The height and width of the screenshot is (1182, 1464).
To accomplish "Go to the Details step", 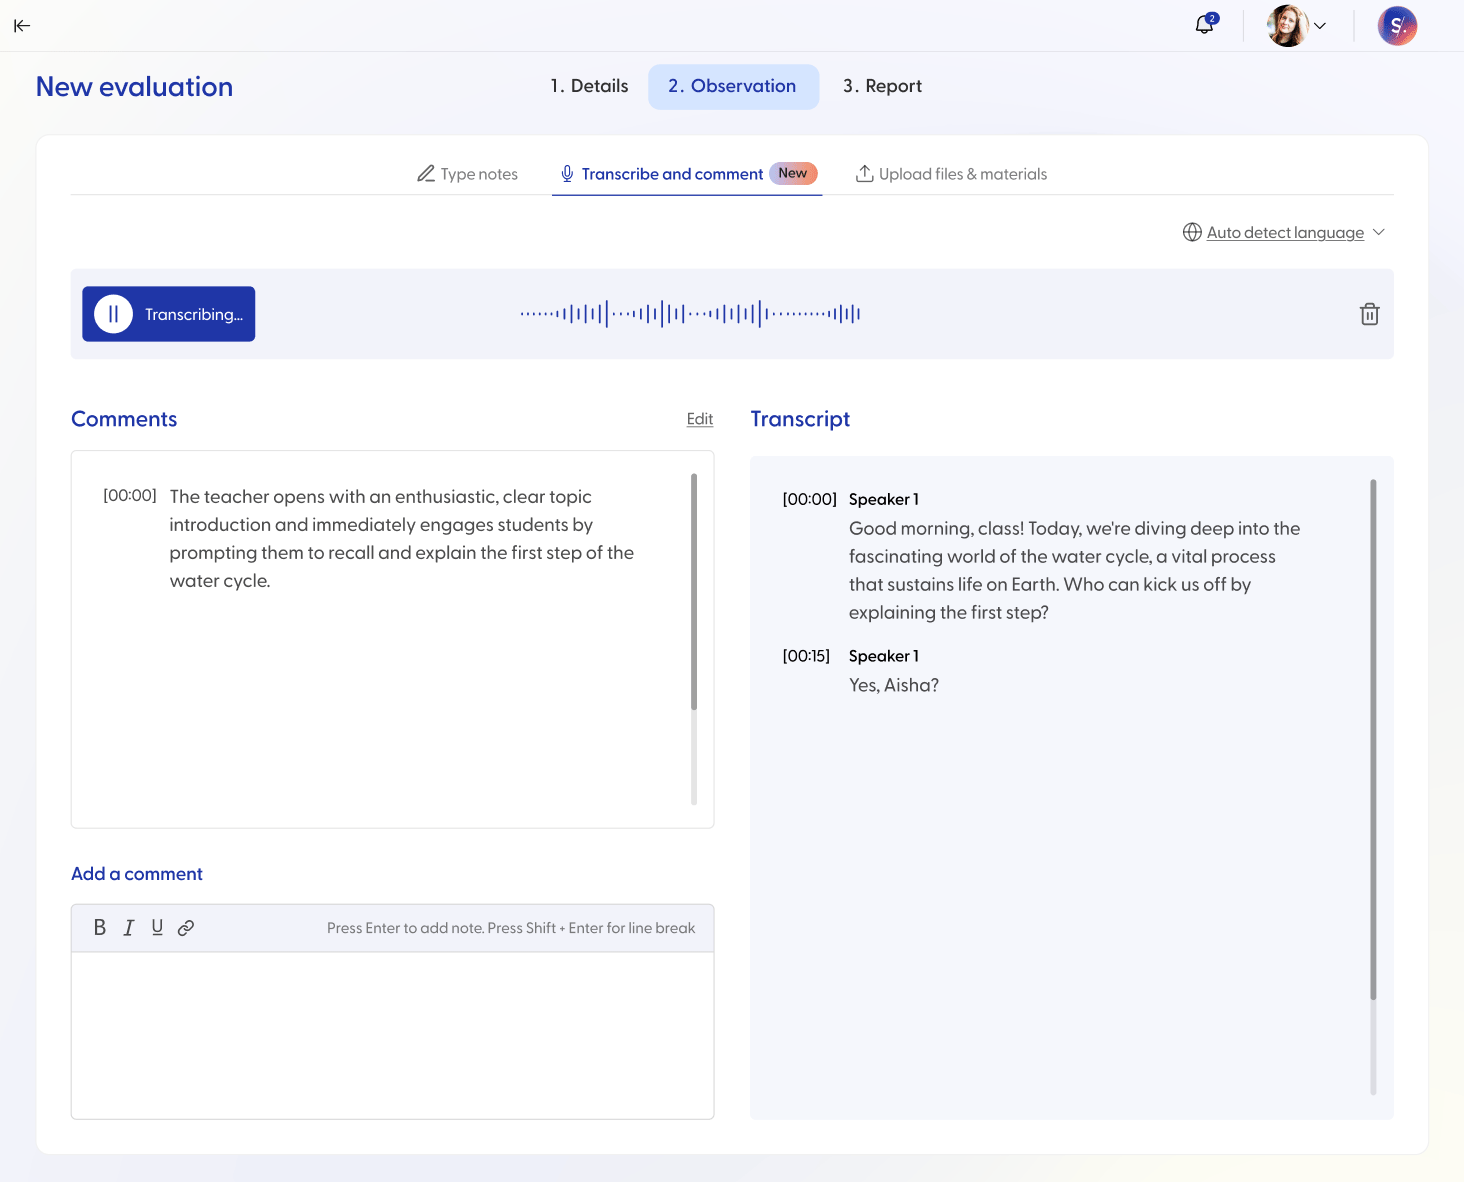I will [588, 86].
